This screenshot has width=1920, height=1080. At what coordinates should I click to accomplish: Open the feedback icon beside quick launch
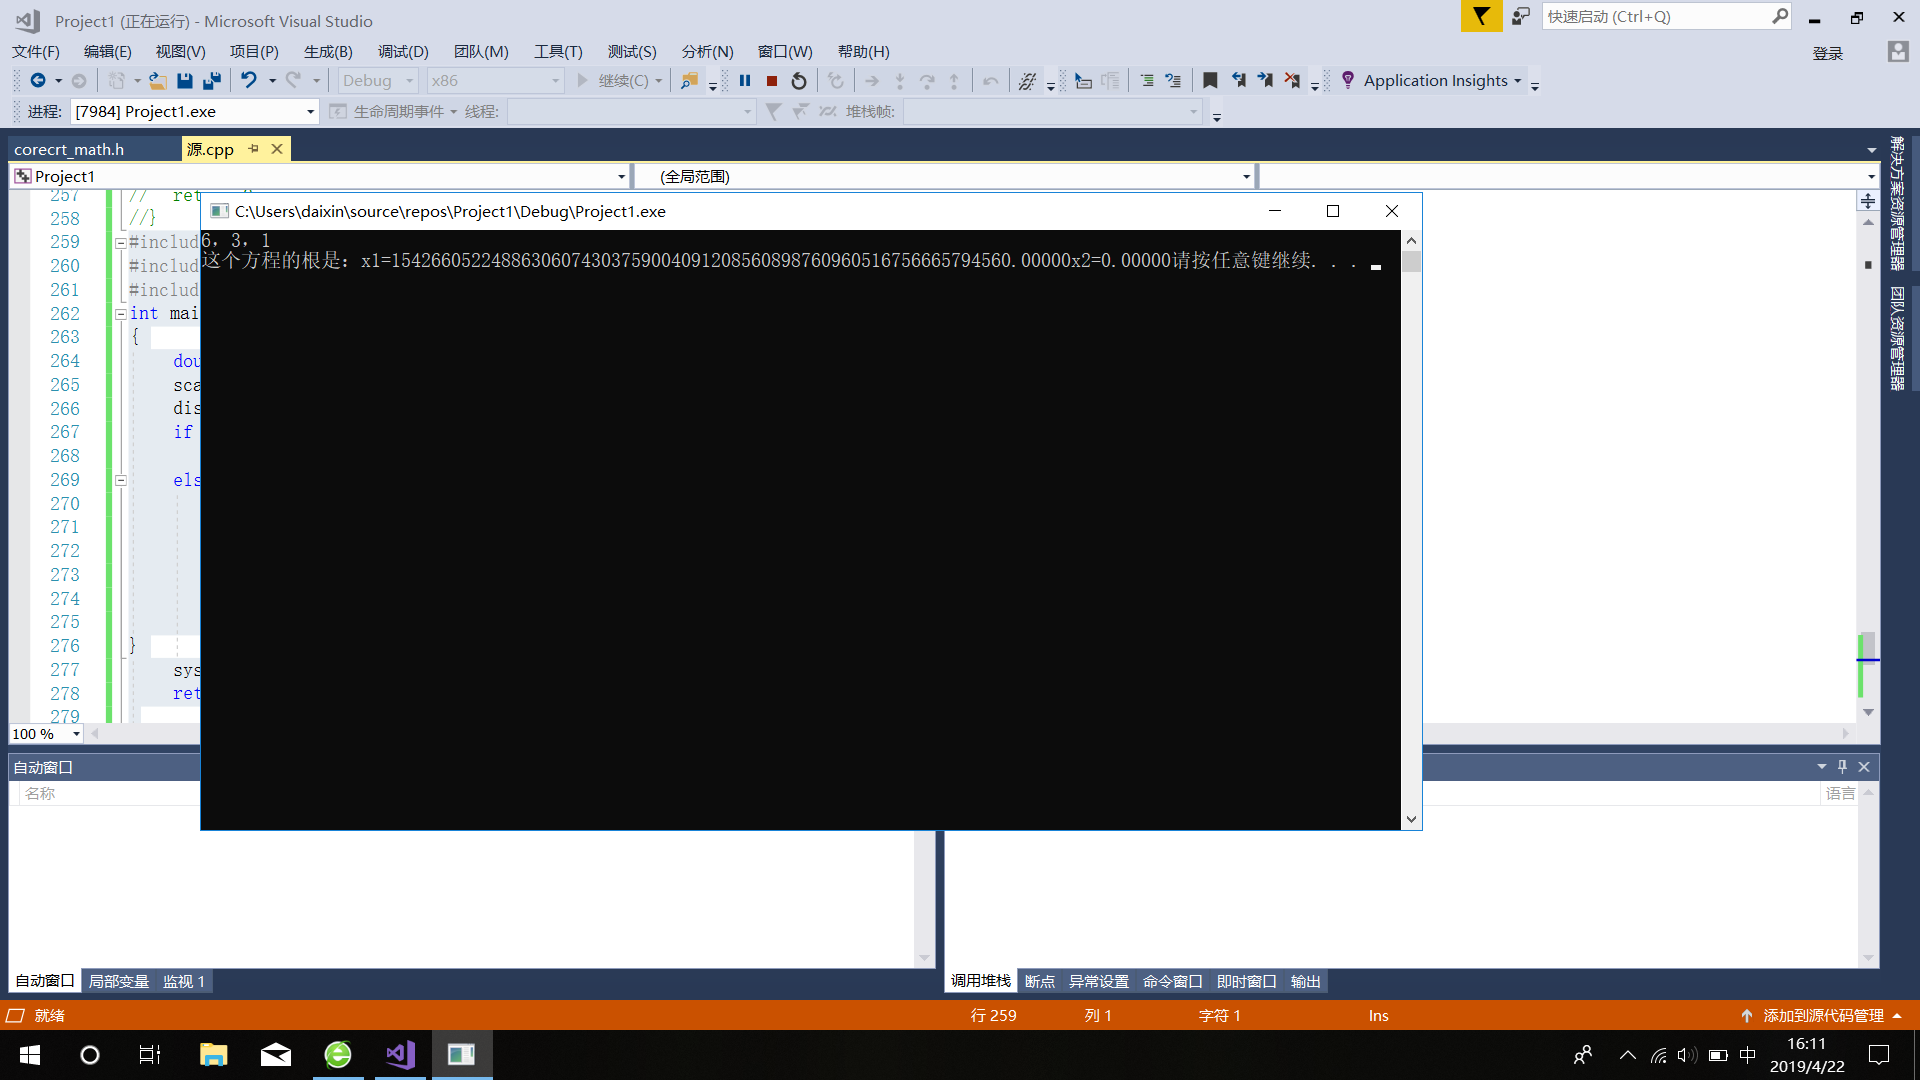click(1521, 17)
